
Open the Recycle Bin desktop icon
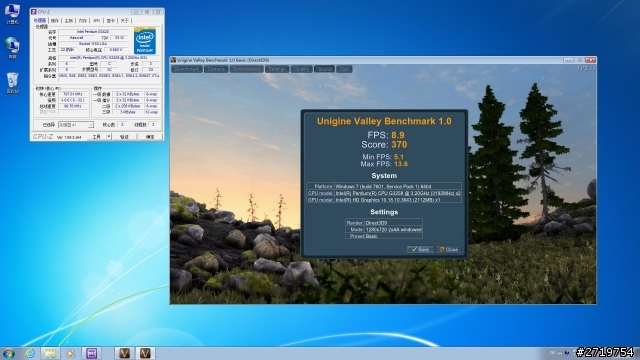[12, 83]
